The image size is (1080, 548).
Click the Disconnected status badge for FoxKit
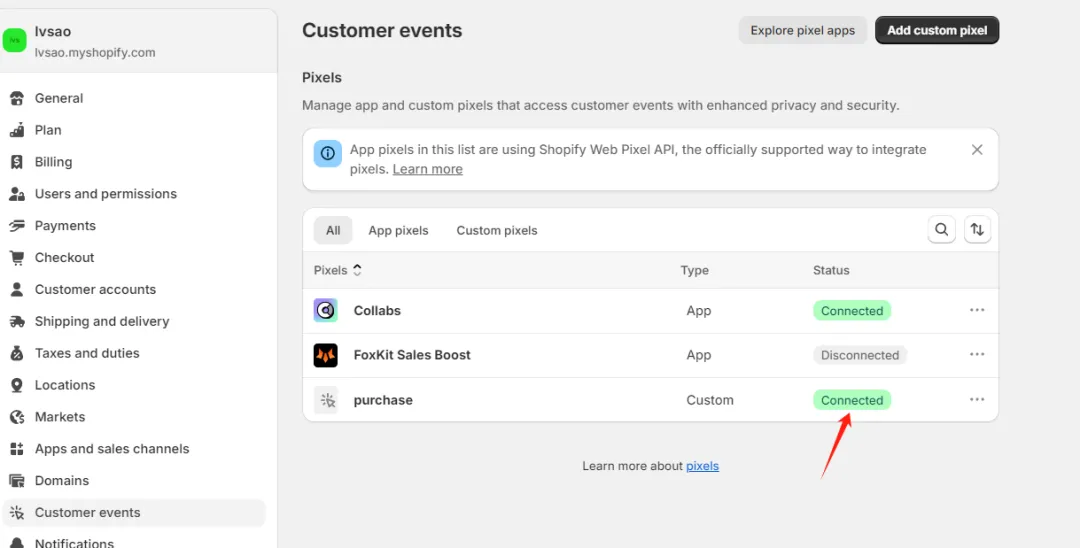[x=860, y=355]
